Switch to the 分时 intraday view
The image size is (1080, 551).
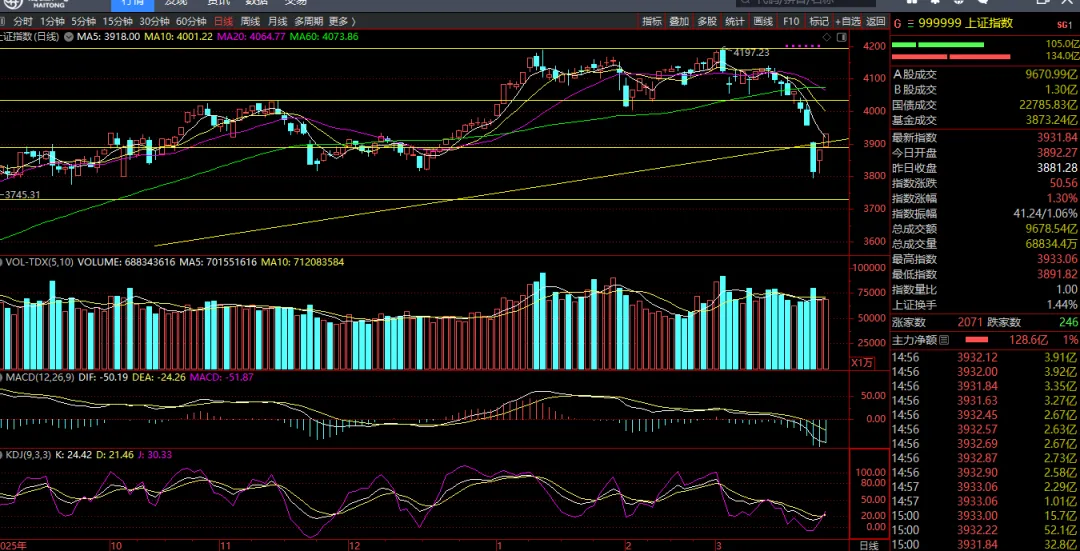[x=23, y=21]
